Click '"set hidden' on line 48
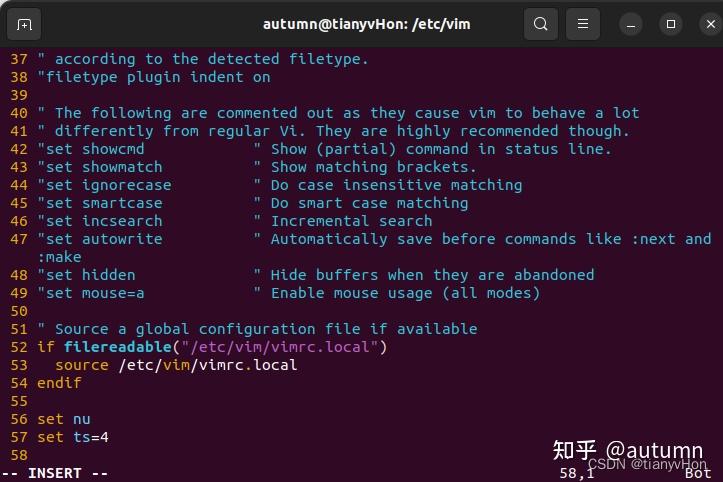Viewport: 723px width, 482px height. (87, 275)
